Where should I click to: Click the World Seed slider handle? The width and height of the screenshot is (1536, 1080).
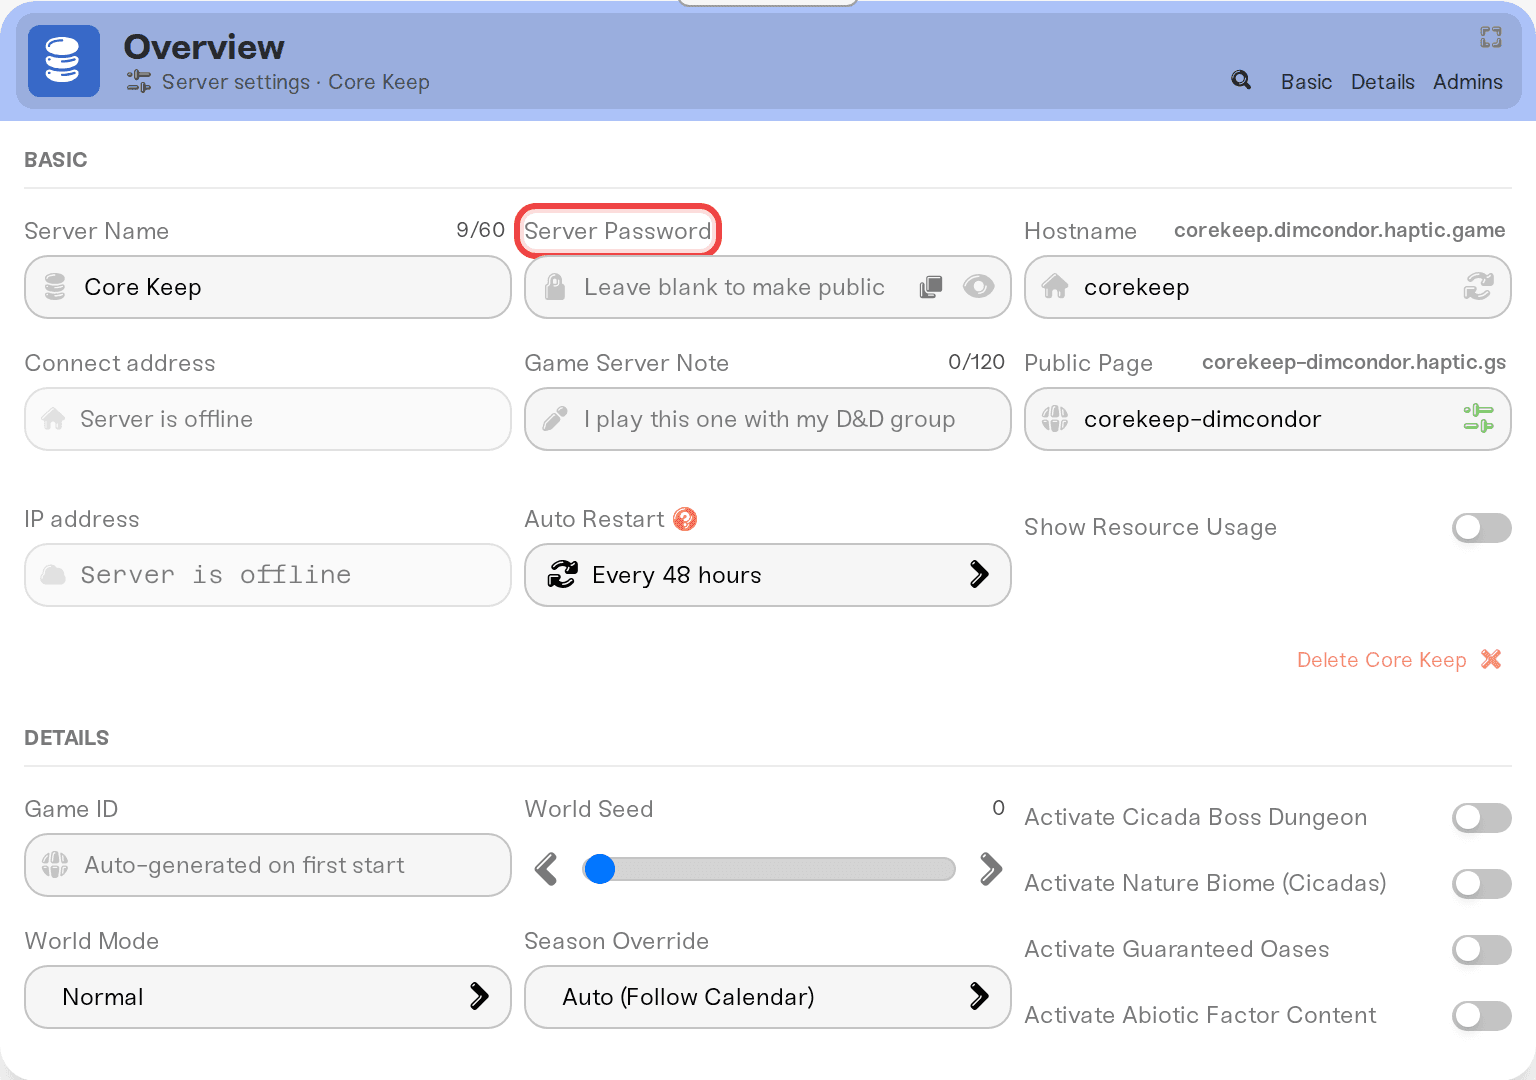(599, 869)
